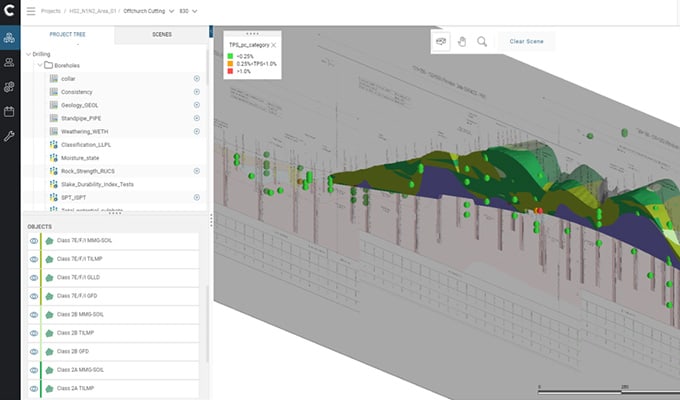680x400 pixels.
Task: Open the wrench tools icon in sidebar
Action: [x=9, y=135]
